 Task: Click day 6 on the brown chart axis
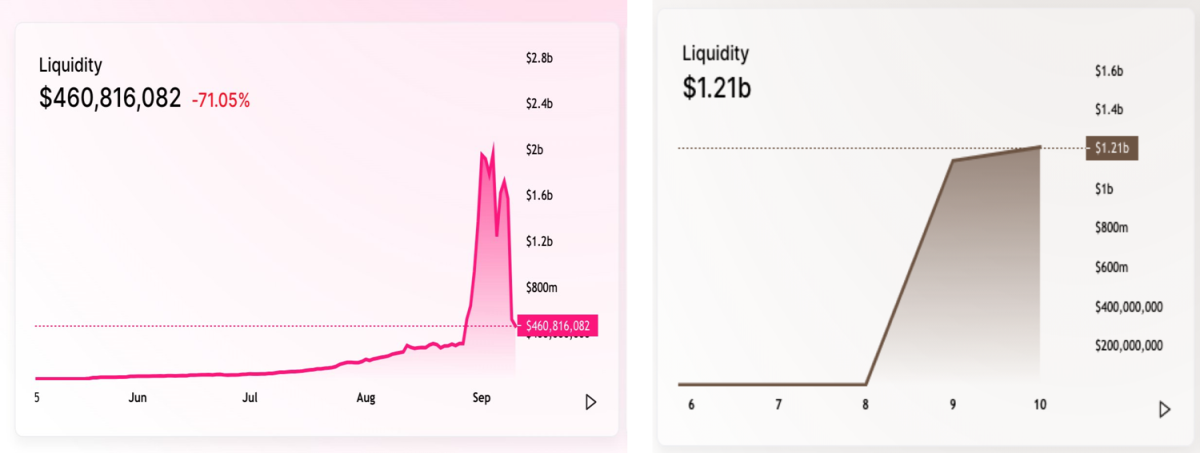(691, 405)
